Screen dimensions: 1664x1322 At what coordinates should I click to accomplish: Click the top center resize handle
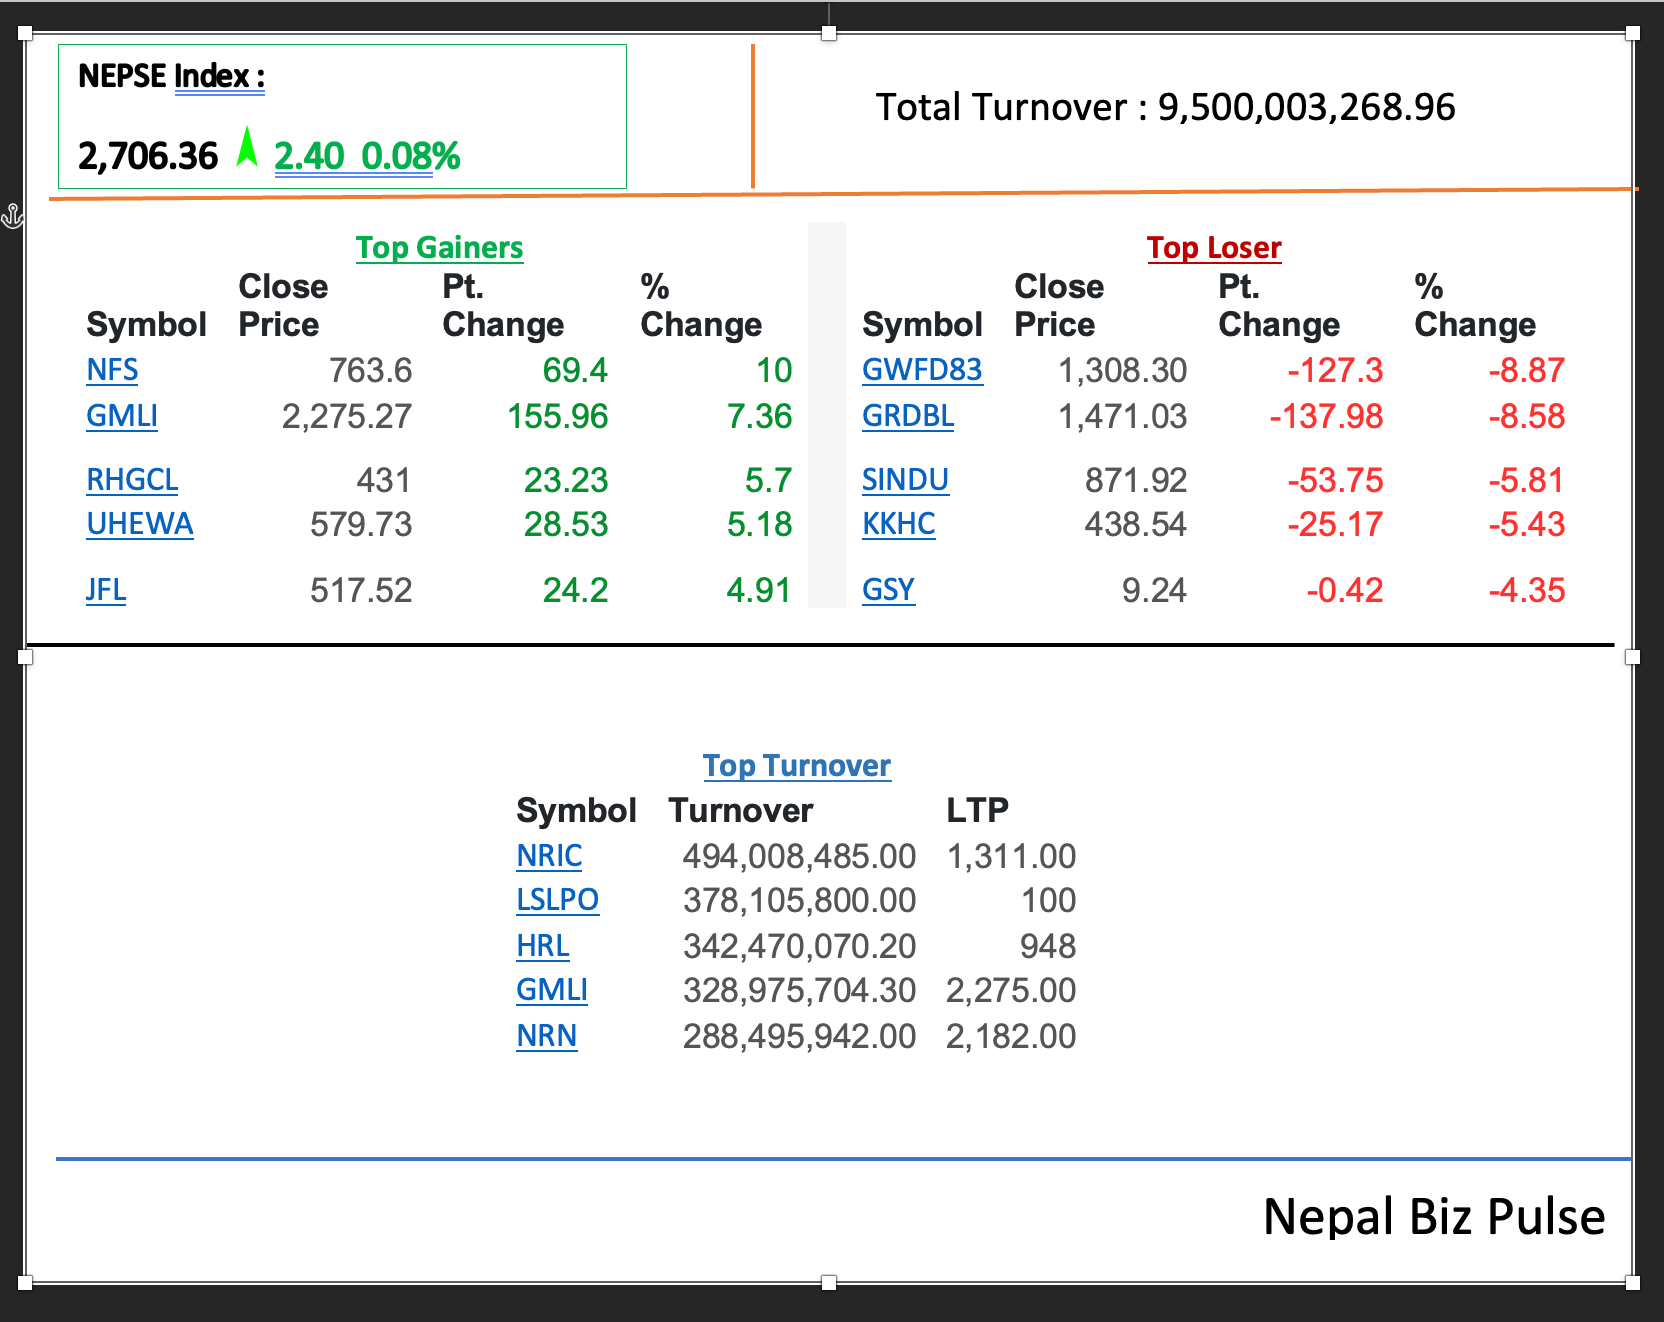[829, 34]
